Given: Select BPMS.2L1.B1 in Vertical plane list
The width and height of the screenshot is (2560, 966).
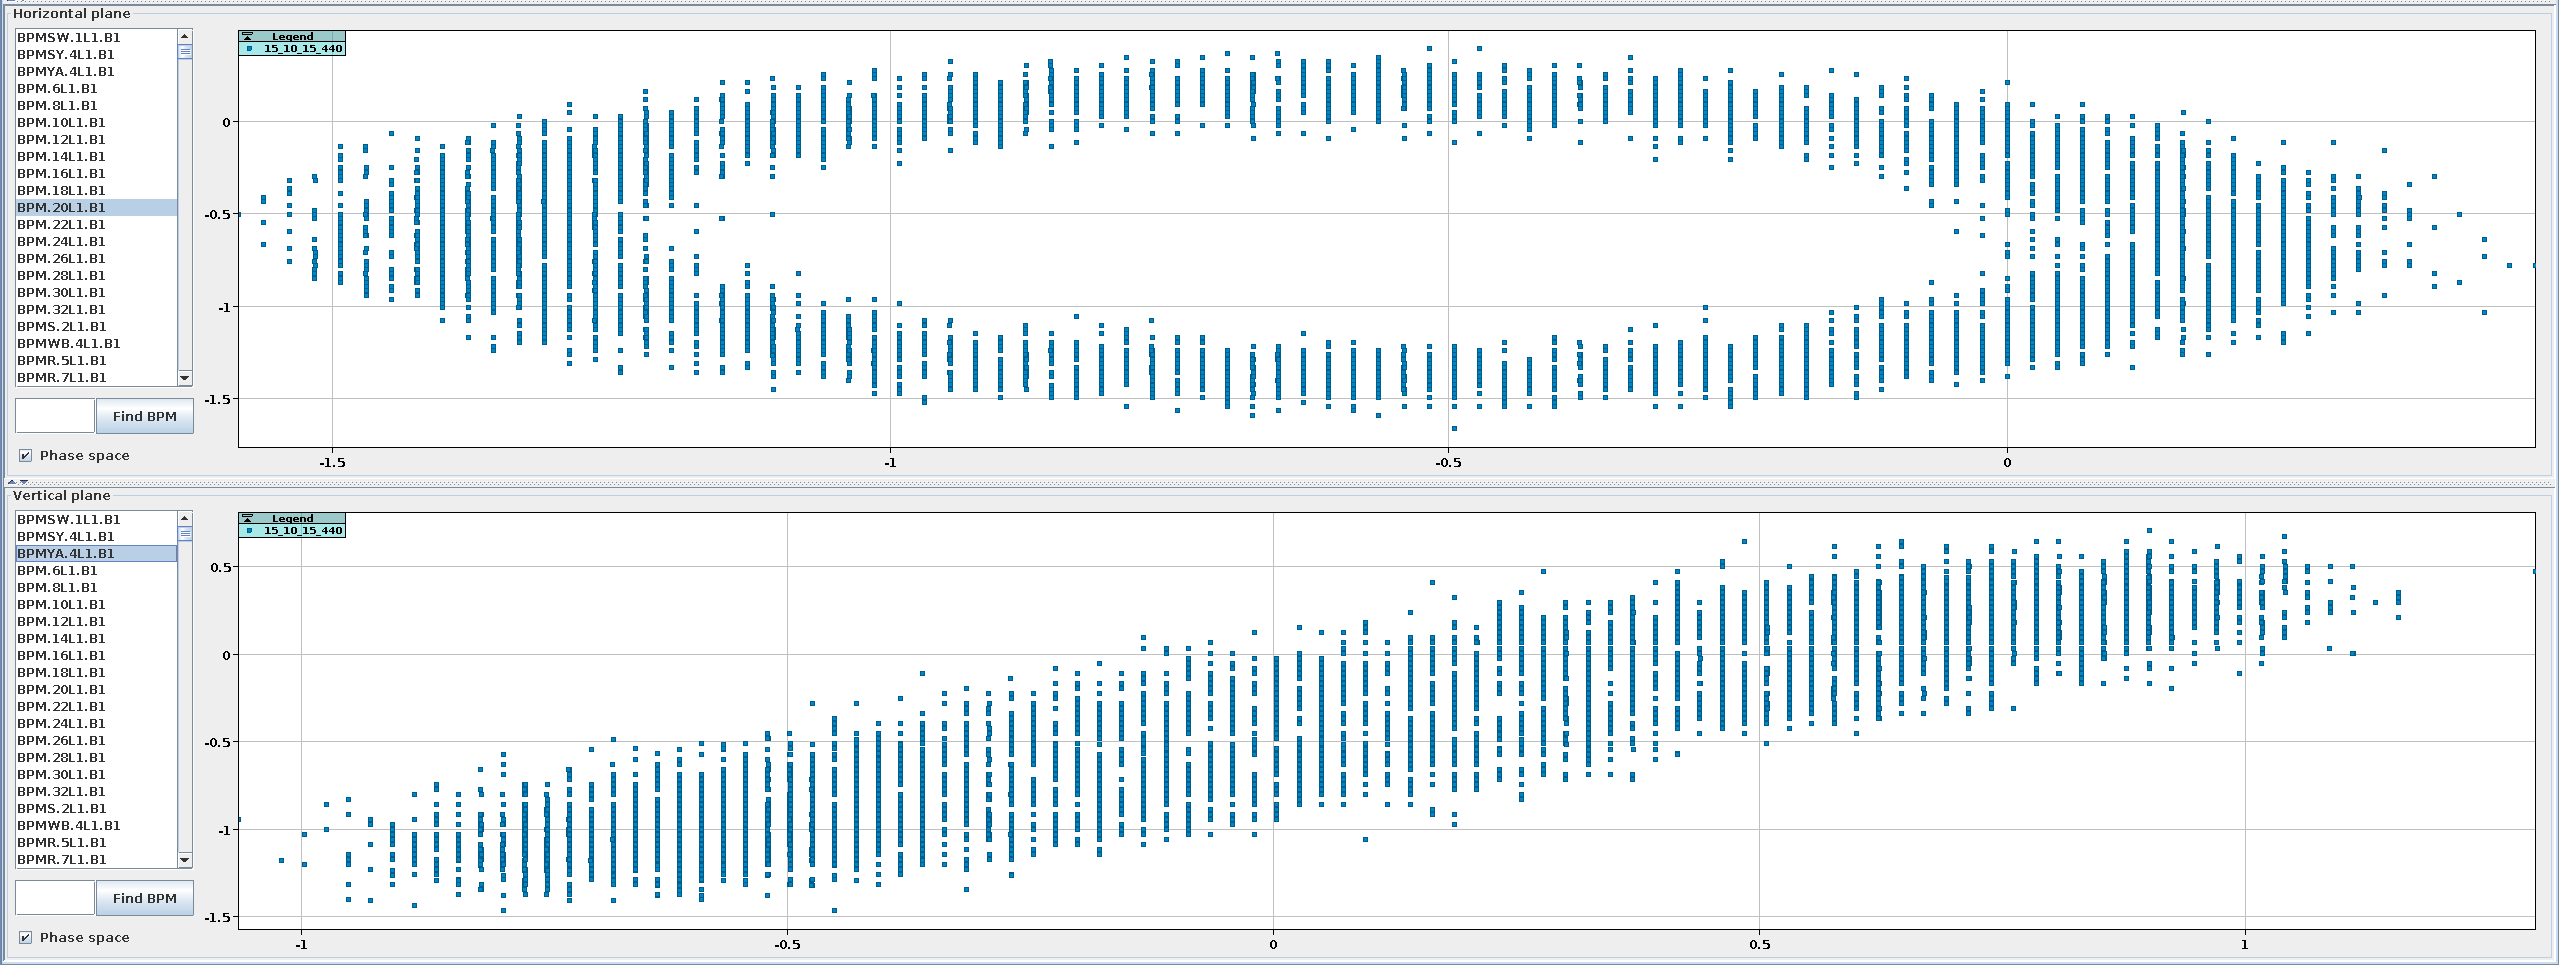Looking at the screenshot, I should 96,808.
